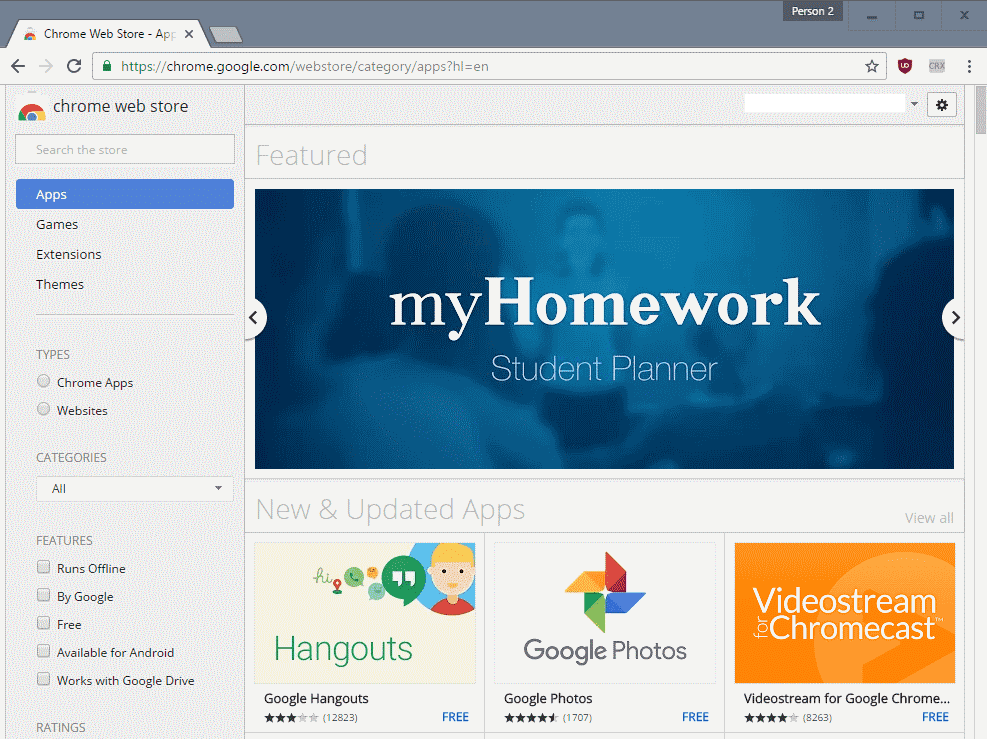Viewport: 987px width, 739px height.
Task: Select the Chrome Apps radio button
Action: pyautogui.click(x=43, y=381)
